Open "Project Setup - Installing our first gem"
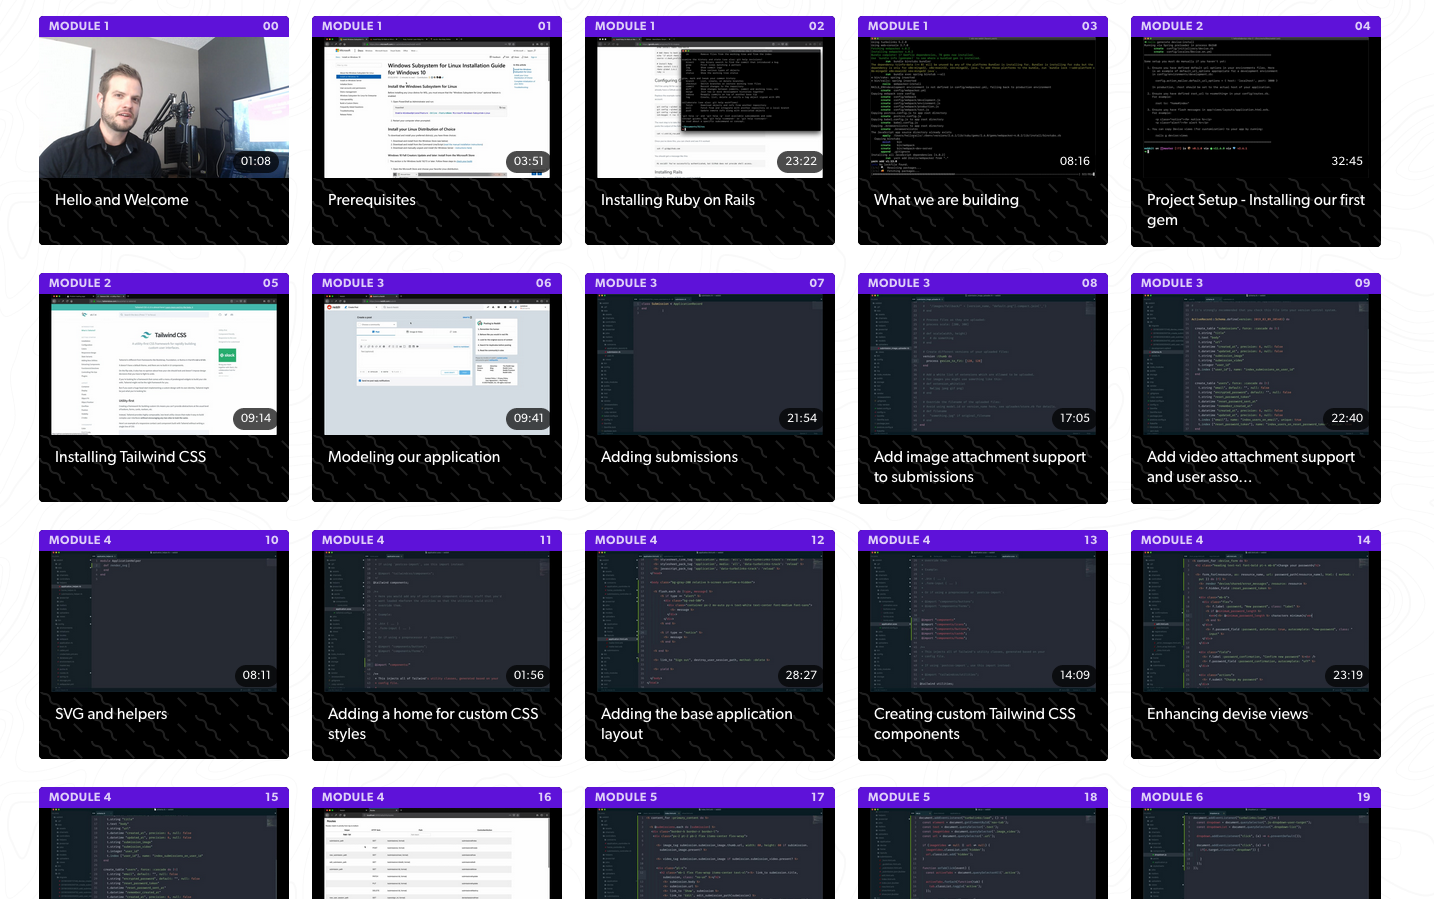Image resolution: width=1434 pixels, height=899 pixels. (1255, 210)
